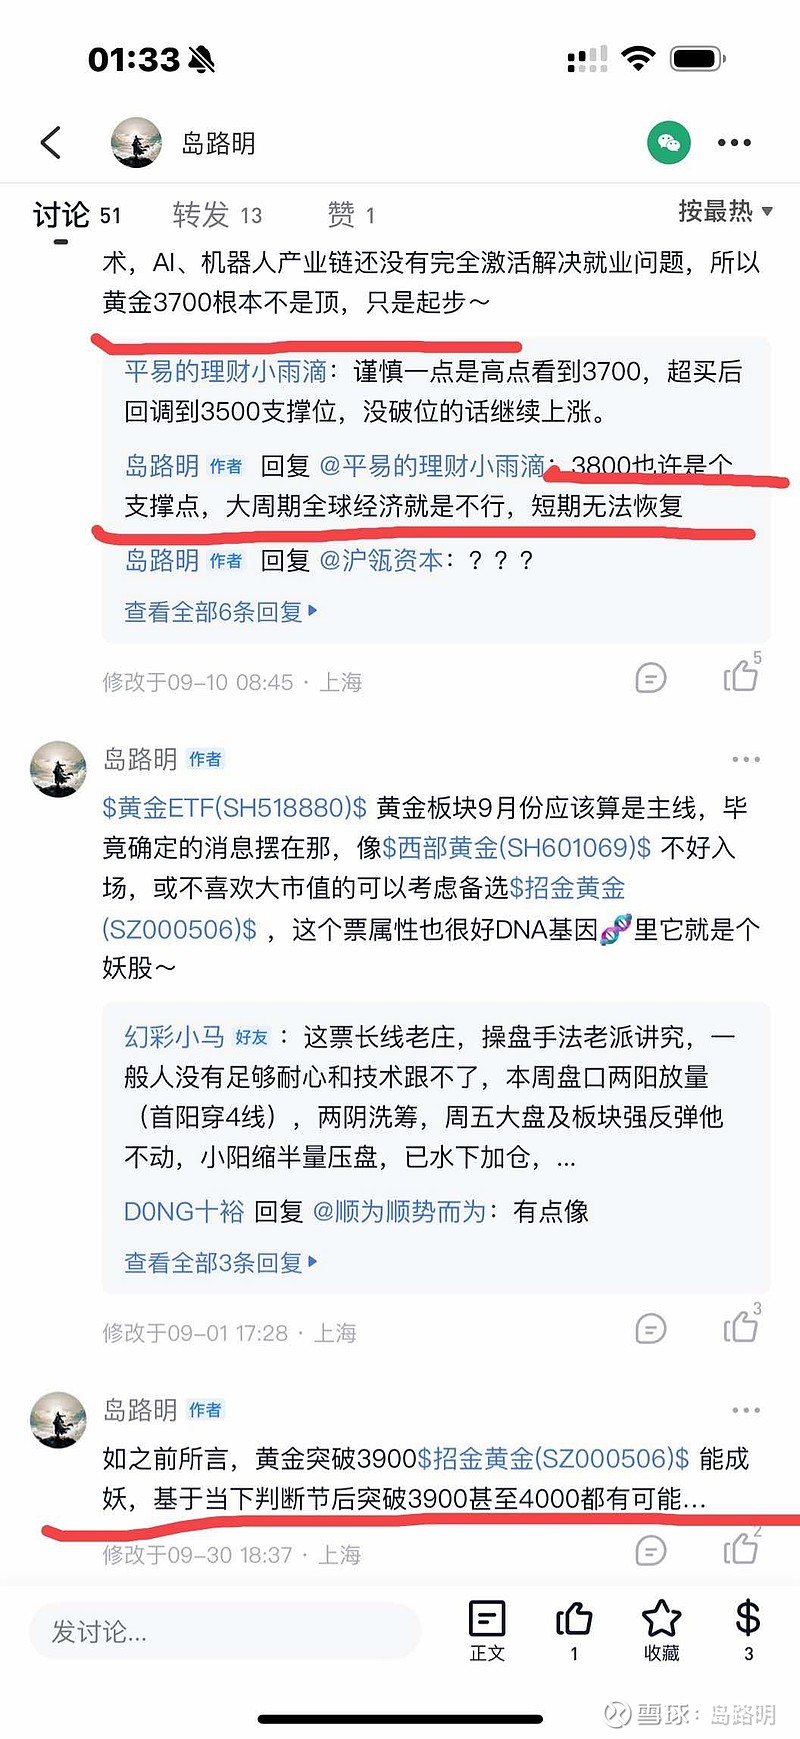The height and width of the screenshot is (1739, 800).
Task: Open WeChat share icon in header
Action: click(x=669, y=143)
